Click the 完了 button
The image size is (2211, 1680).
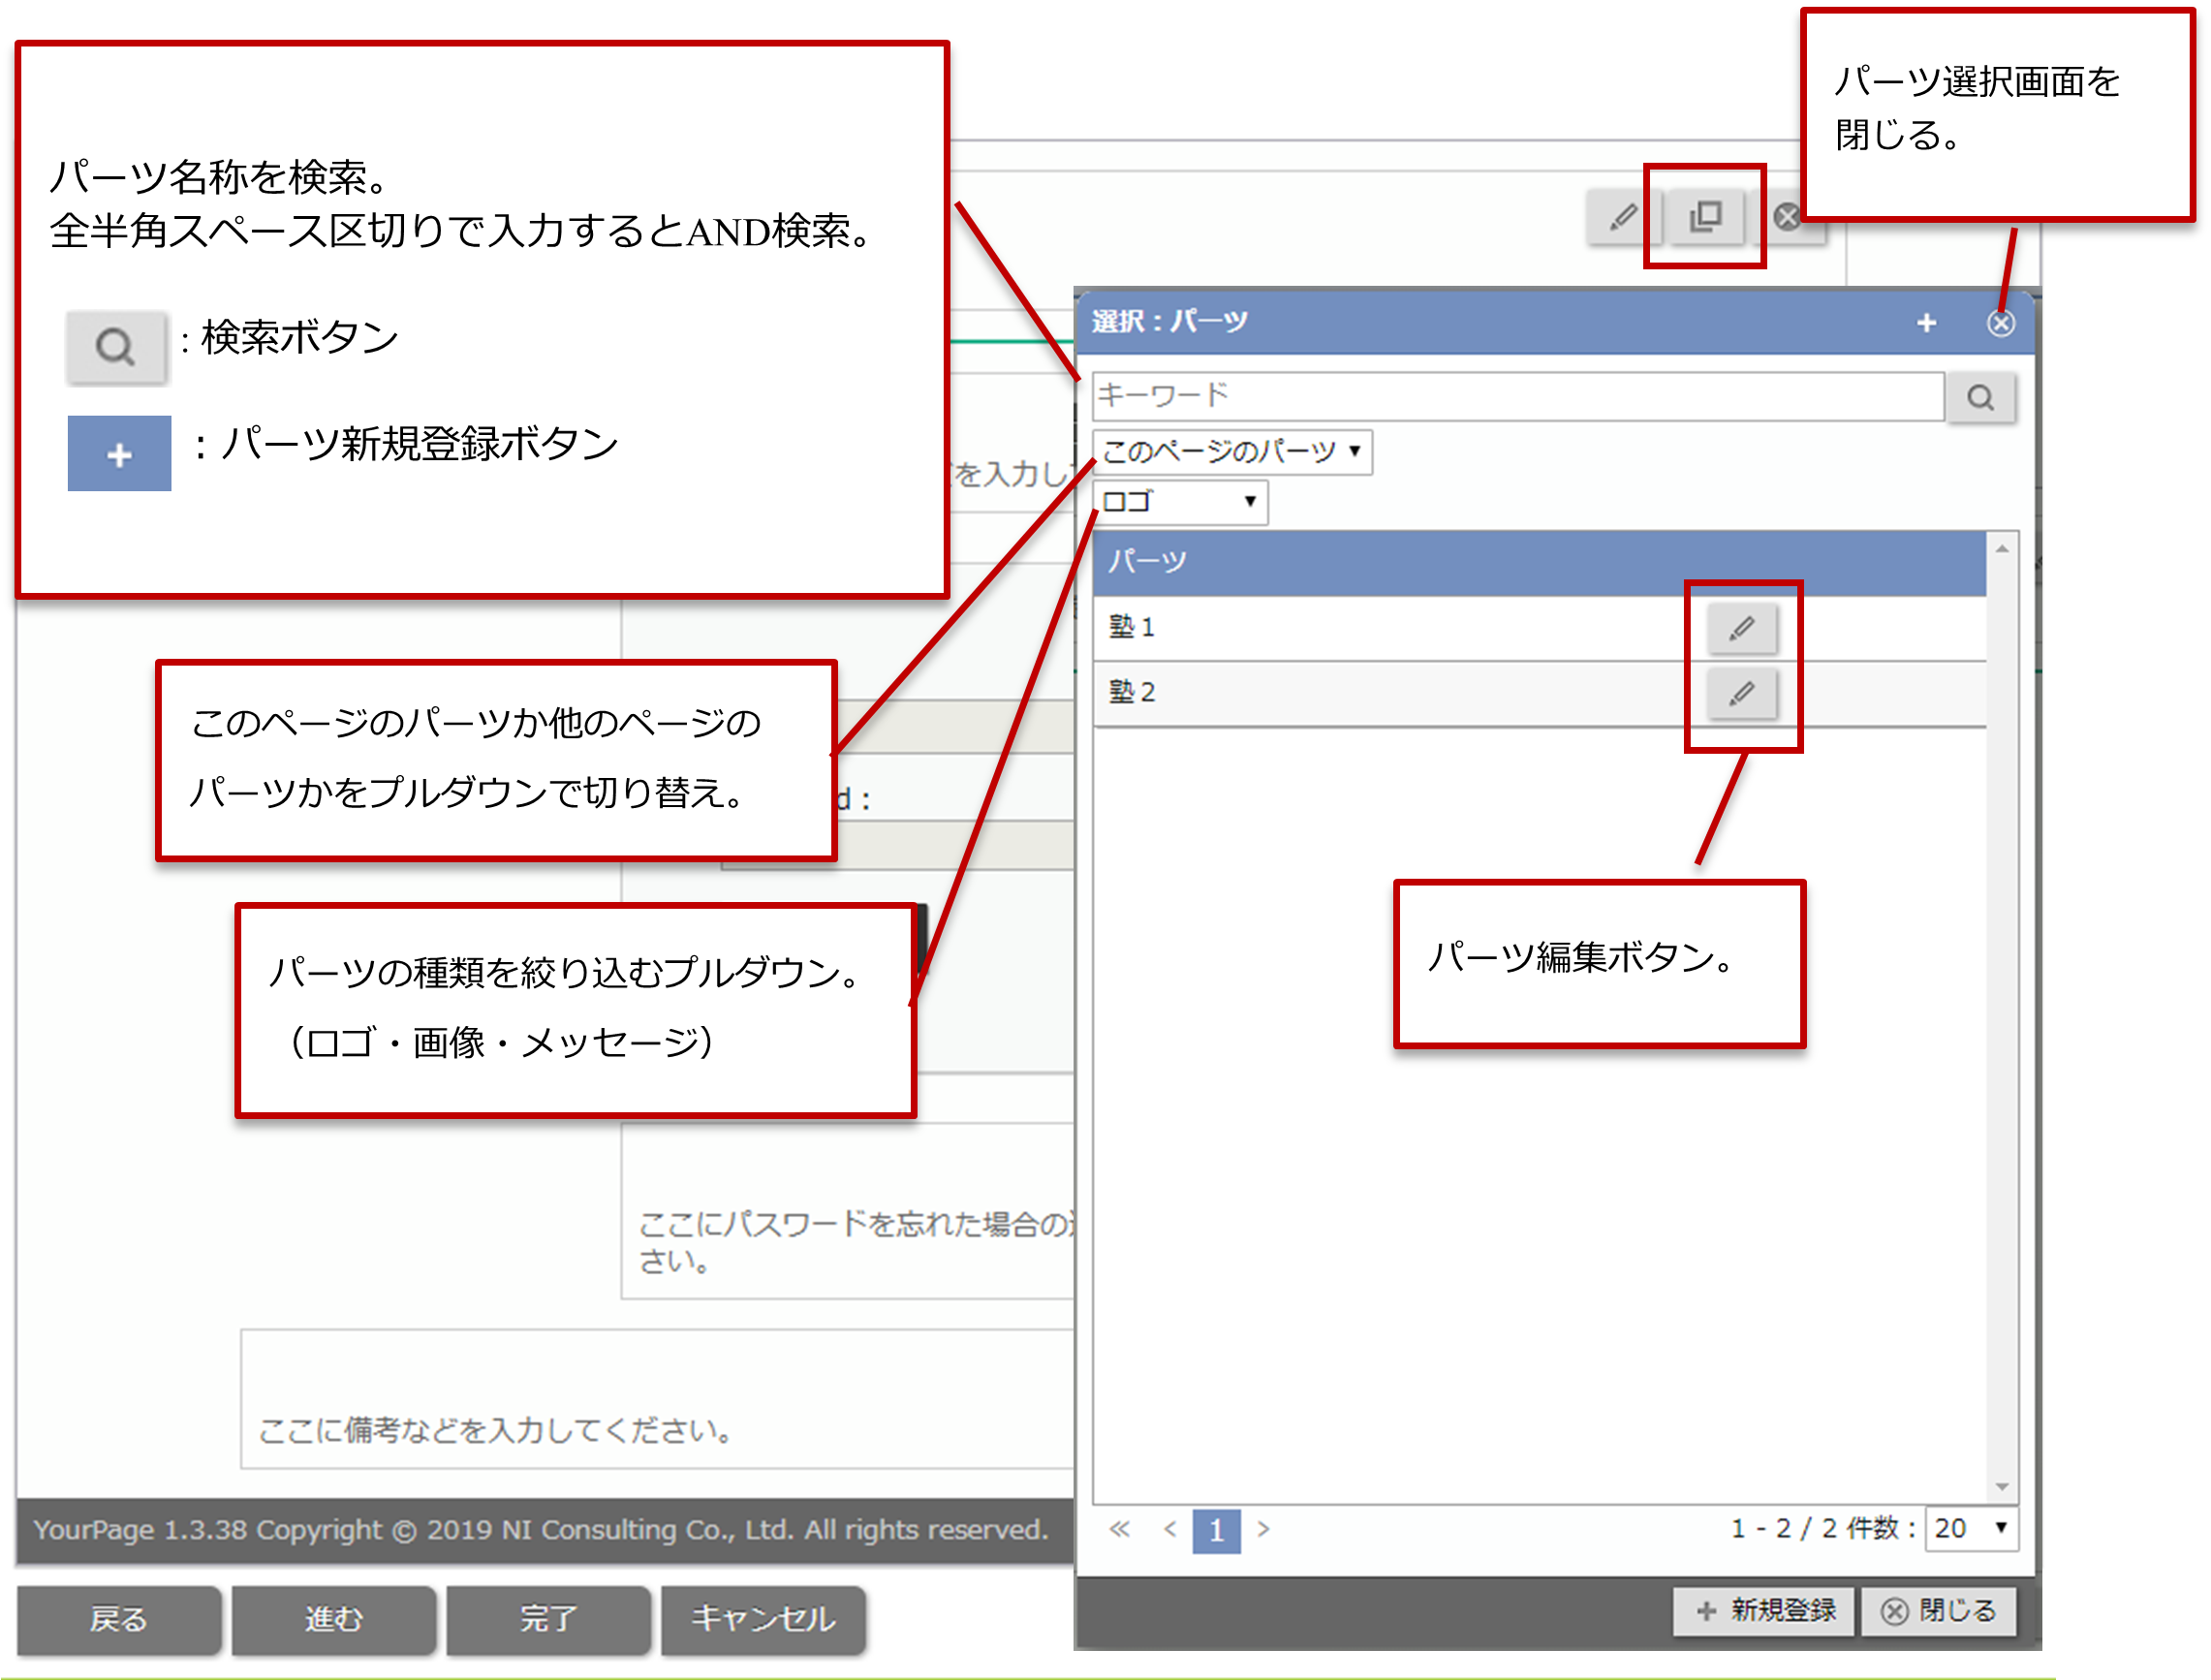click(548, 1620)
